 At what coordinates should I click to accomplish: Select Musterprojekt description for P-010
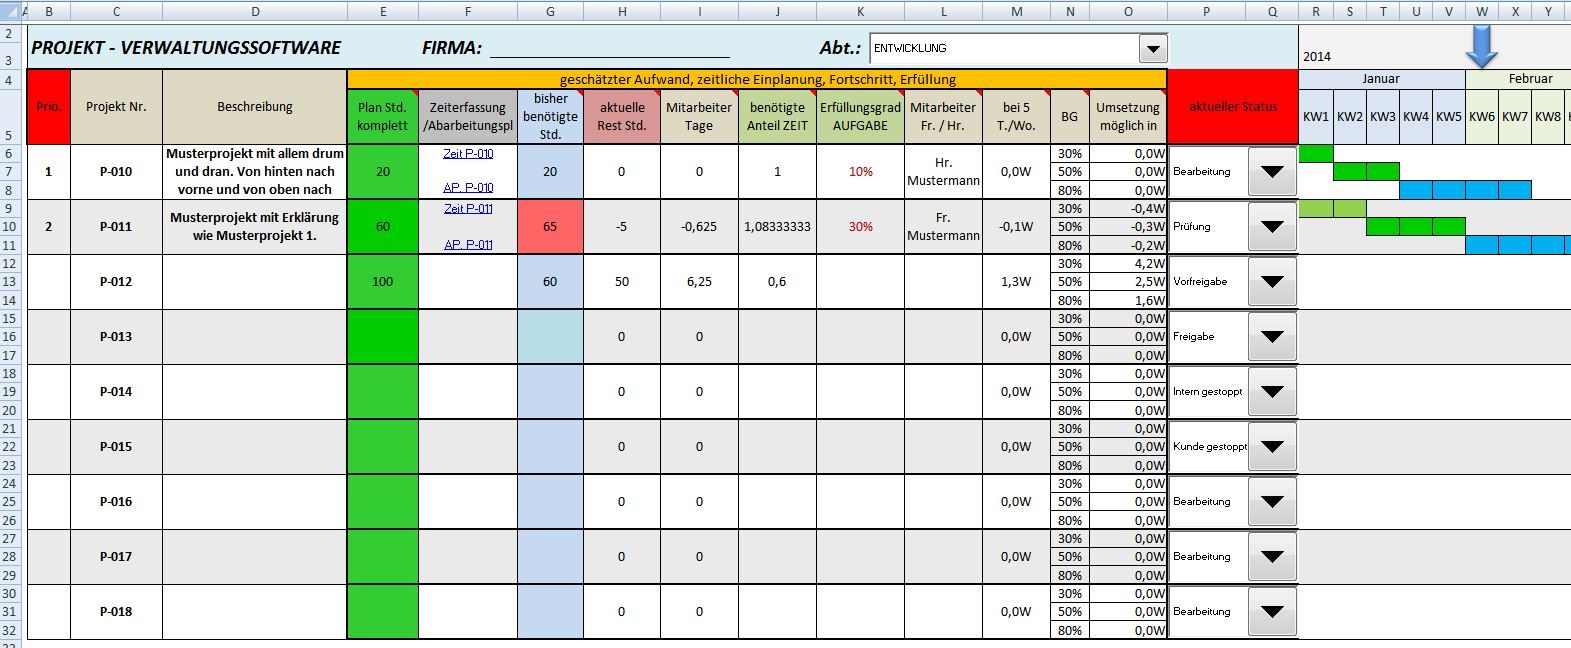[255, 172]
